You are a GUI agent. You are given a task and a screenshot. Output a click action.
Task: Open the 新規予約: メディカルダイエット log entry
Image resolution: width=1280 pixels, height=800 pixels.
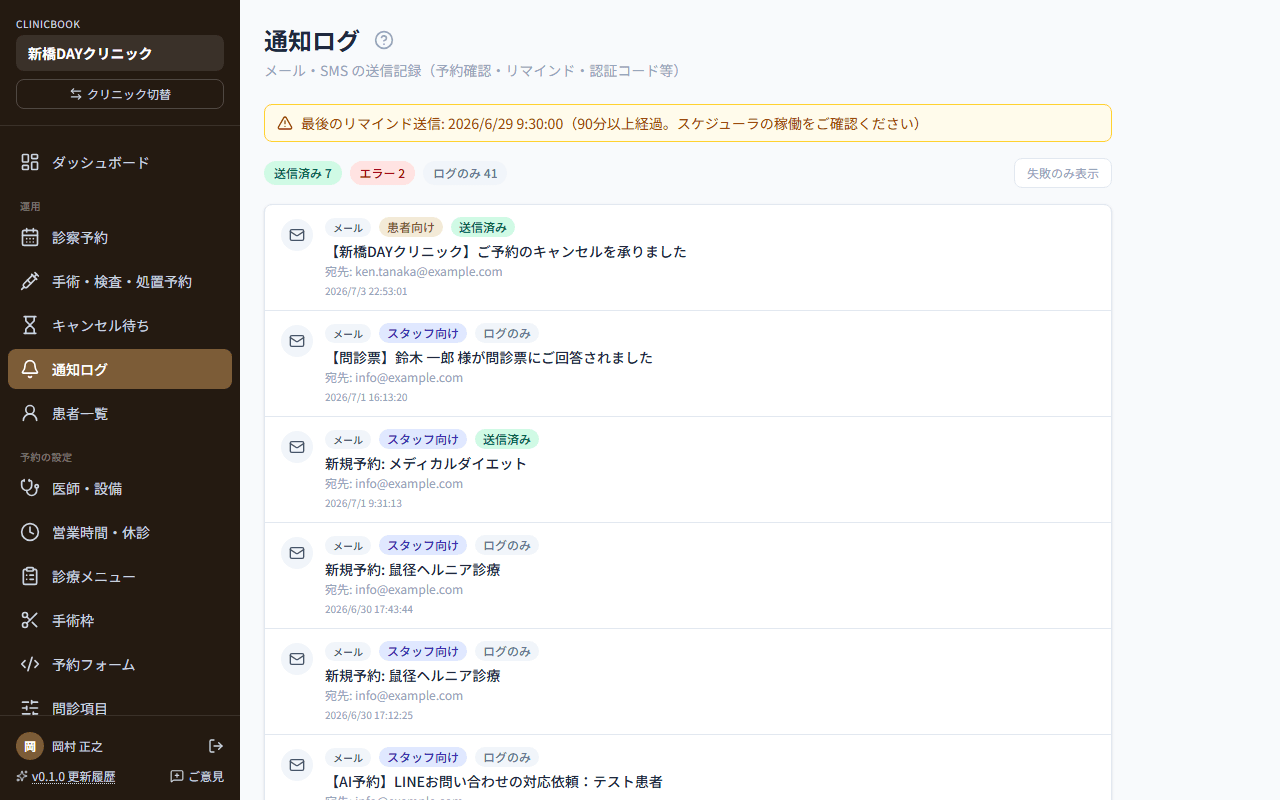point(688,470)
